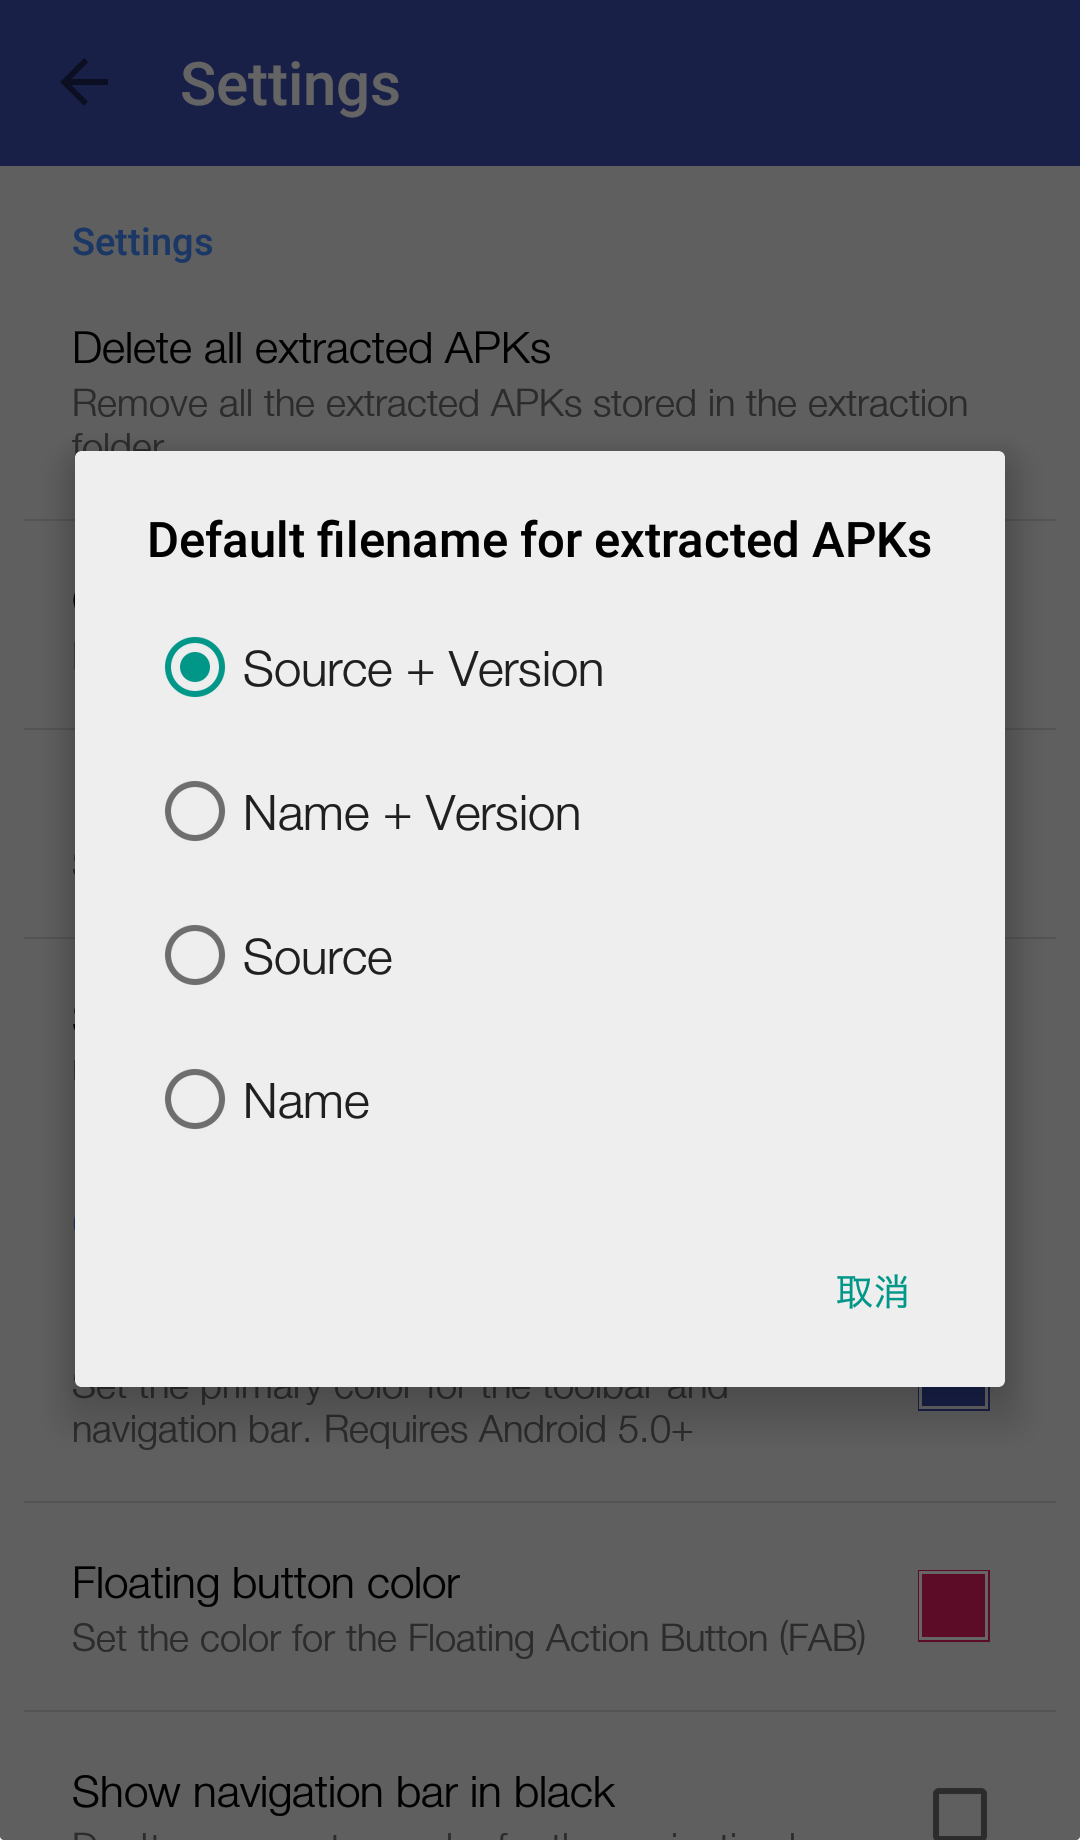Open the crimson Floating button color swatch
Screen dimensions: 1080x1840
coord(953,1606)
